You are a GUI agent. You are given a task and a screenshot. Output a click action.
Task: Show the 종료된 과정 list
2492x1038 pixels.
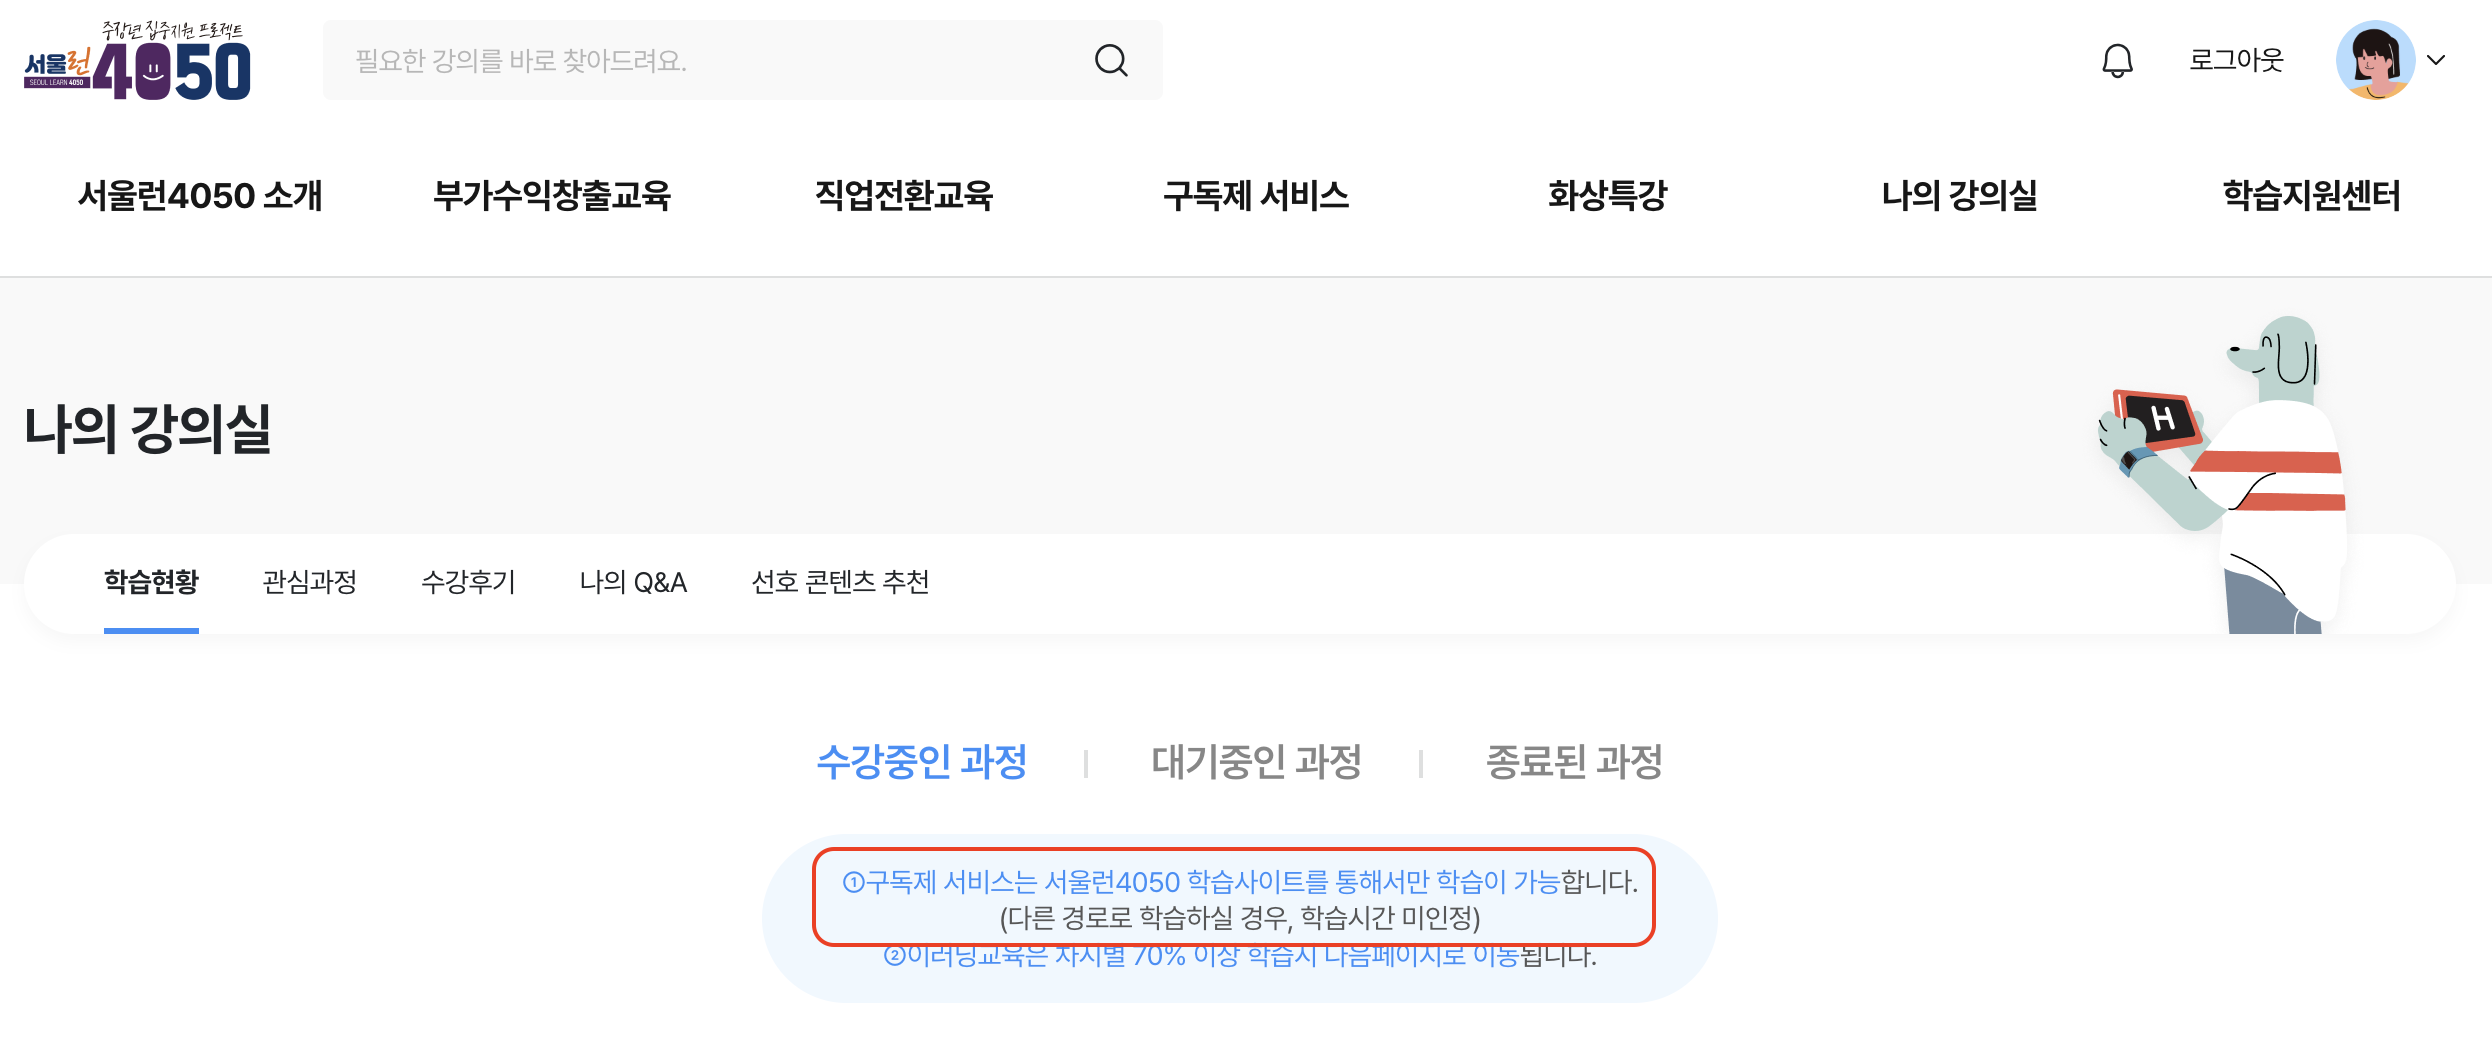point(1574,762)
